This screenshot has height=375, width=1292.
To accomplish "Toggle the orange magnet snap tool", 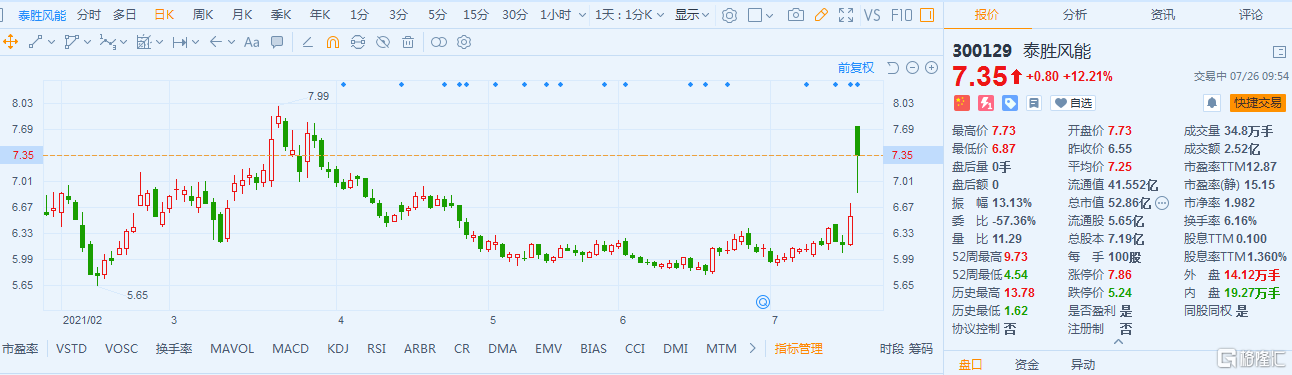I will tap(333, 42).
